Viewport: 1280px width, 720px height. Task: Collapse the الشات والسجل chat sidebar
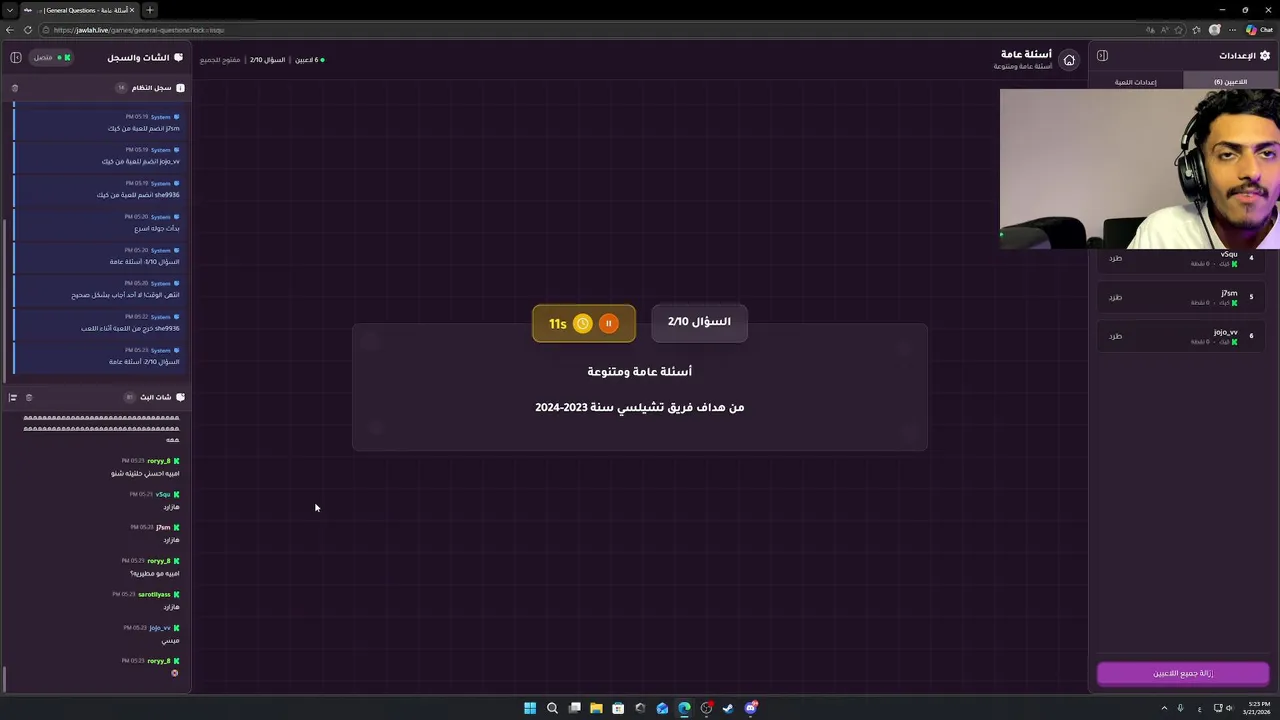(x=16, y=57)
